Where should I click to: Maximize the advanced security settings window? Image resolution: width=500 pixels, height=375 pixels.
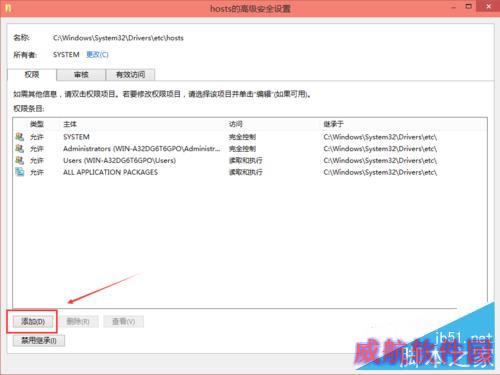pos(469,7)
